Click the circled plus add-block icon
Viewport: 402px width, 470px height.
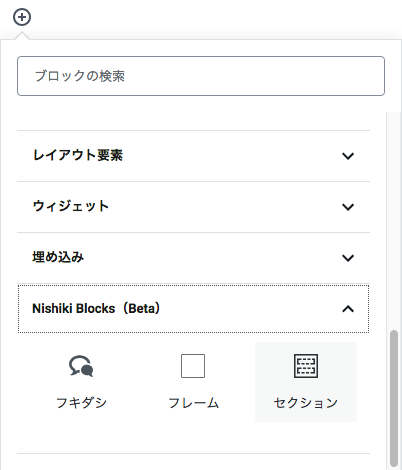(x=22, y=17)
